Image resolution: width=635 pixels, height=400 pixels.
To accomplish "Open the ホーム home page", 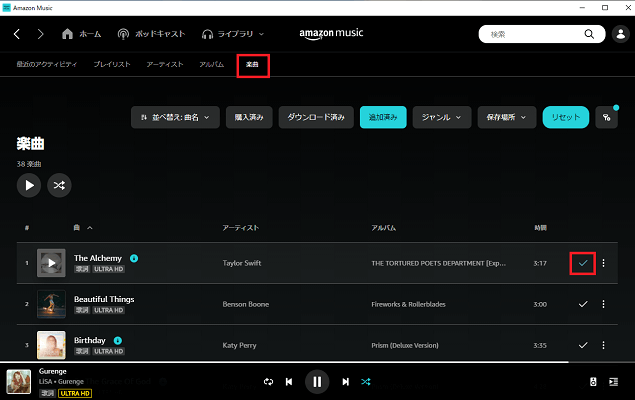I will coord(81,34).
